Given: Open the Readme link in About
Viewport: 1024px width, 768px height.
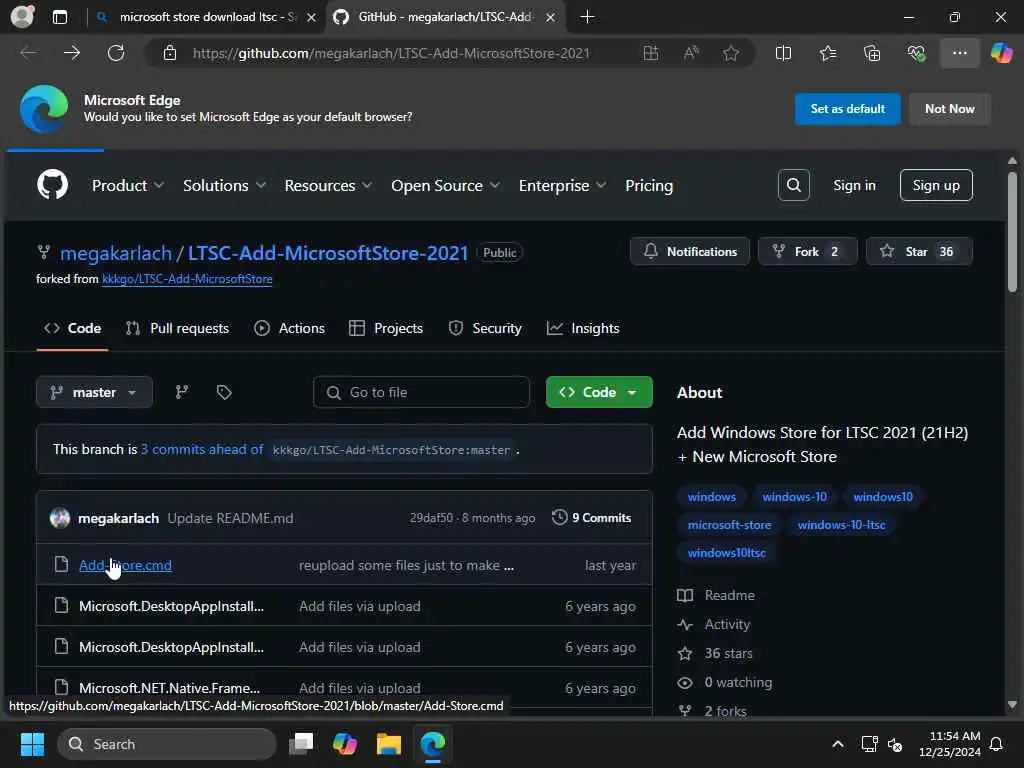Looking at the screenshot, I should (716, 595).
